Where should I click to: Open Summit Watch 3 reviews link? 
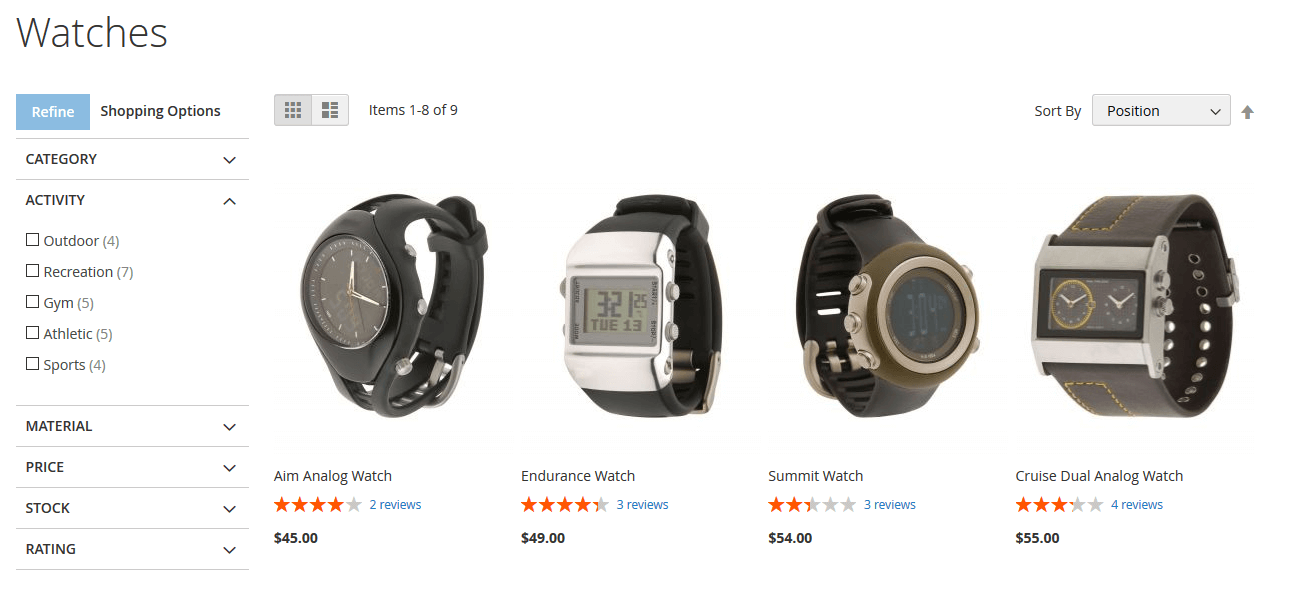(x=890, y=505)
